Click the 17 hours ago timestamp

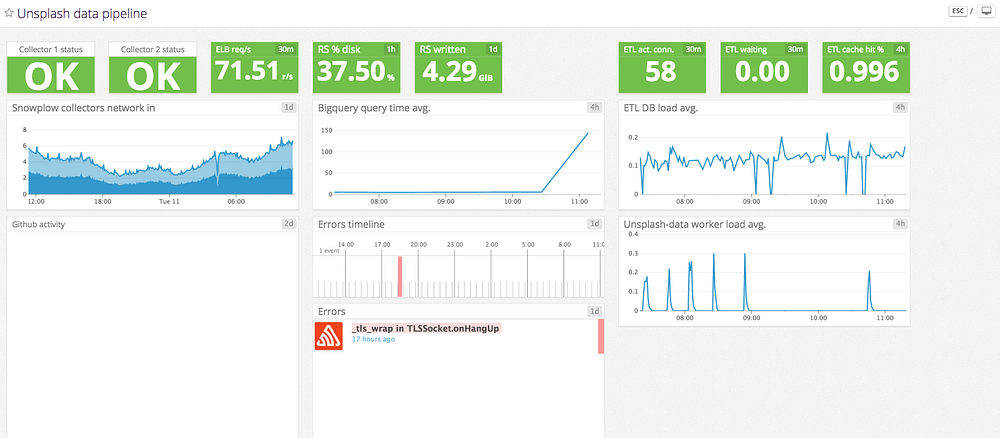[374, 339]
